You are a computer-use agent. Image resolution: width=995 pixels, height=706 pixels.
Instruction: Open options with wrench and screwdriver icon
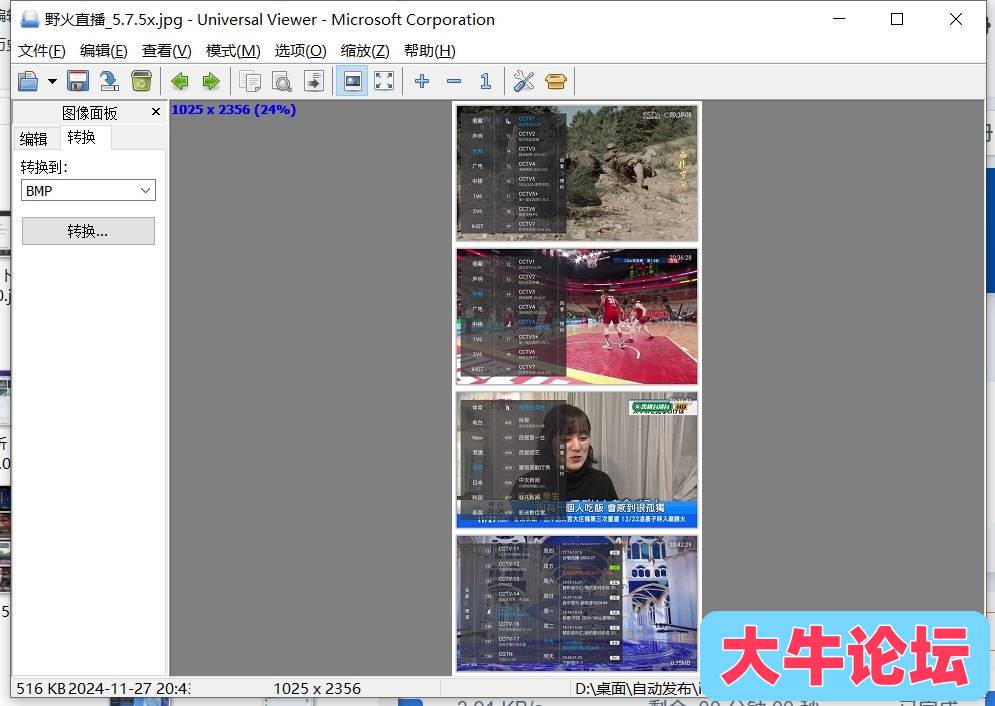pyautogui.click(x=524, y=81)
